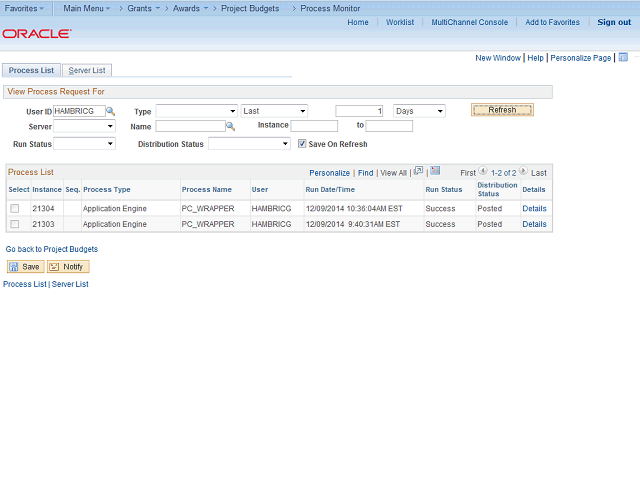Switch to the Server List tab
Image resolution: width=640 pixels, height=480 pixels.
tap(87, 70)
